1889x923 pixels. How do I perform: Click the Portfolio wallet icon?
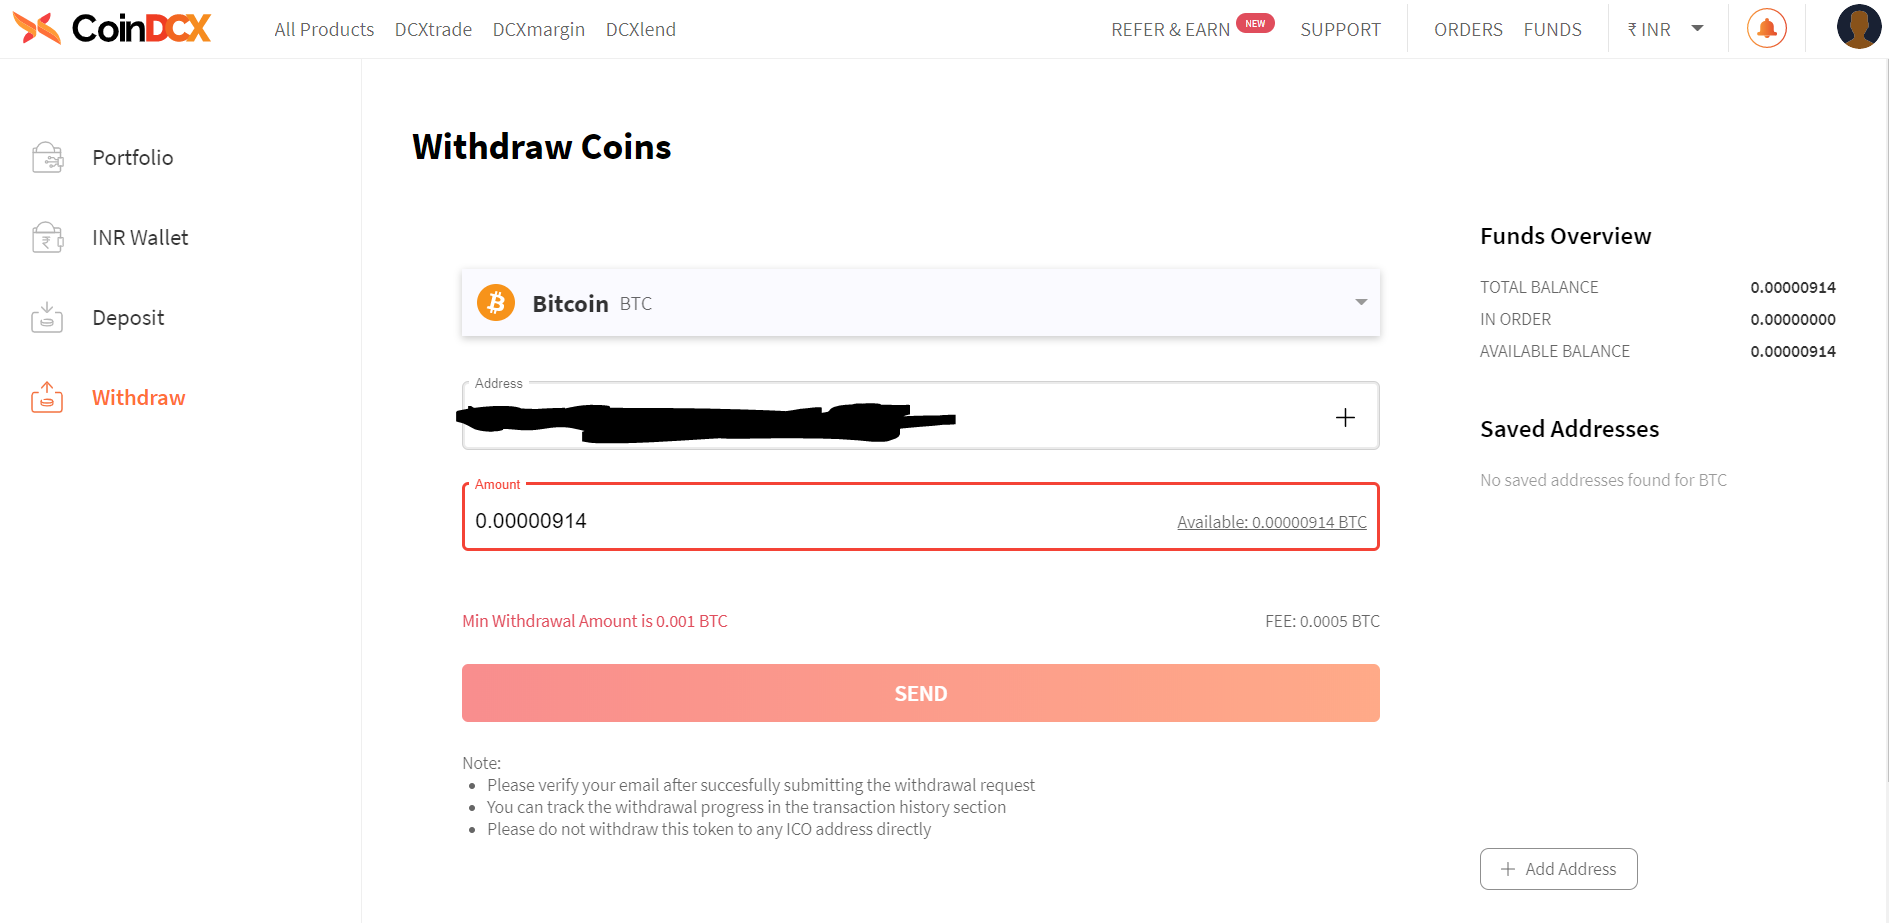point(47,157)
